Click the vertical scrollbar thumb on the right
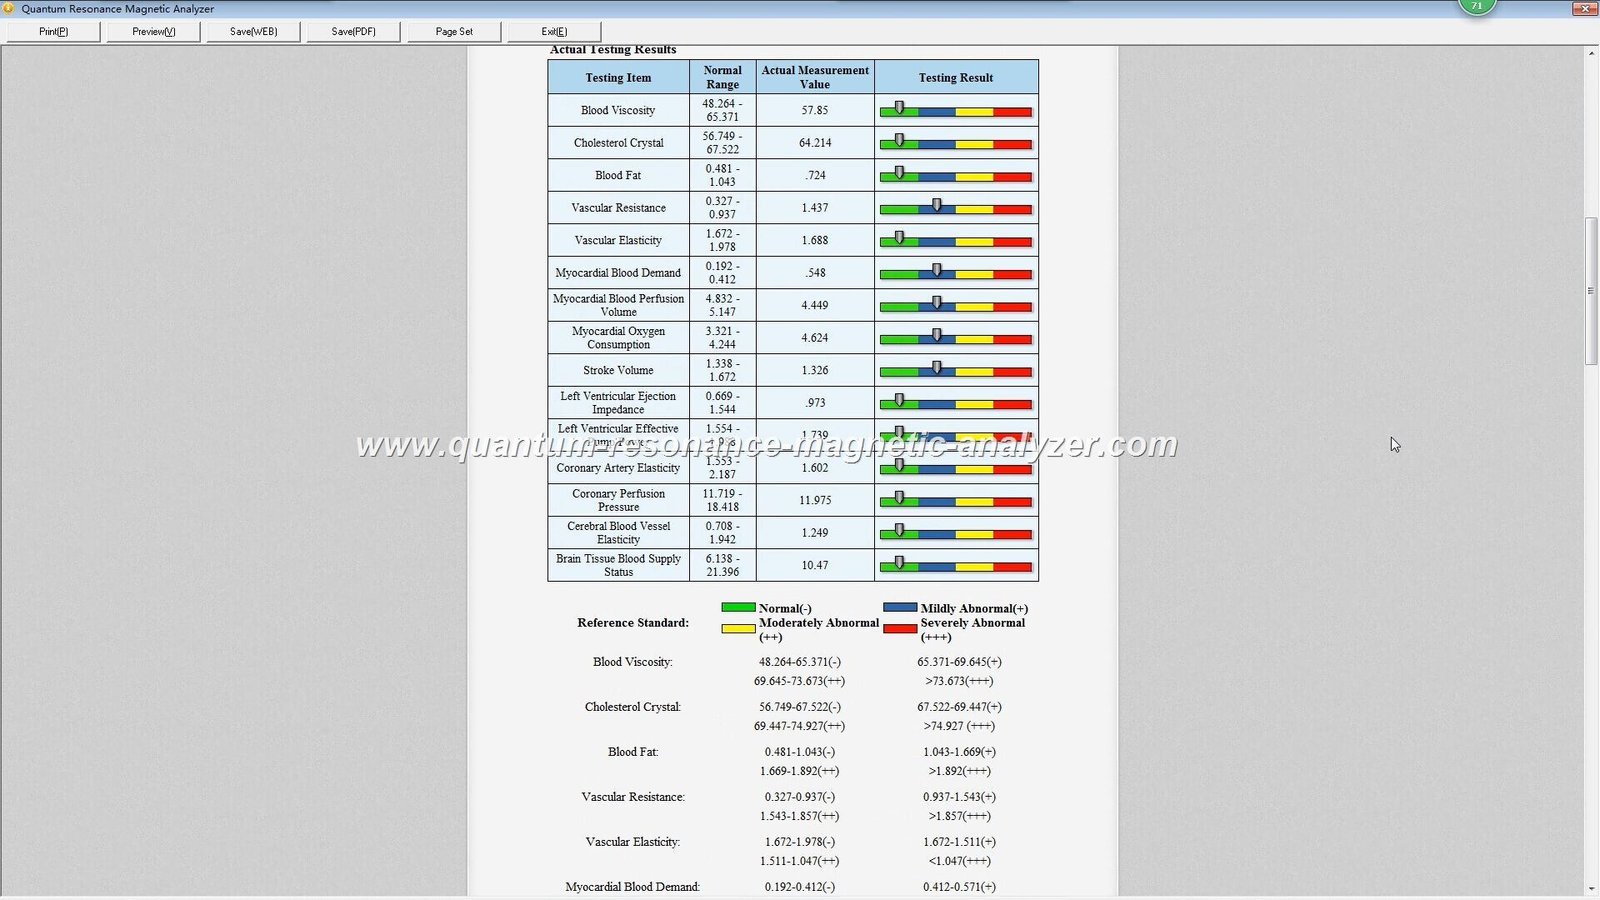This screenshot has width=1600, height=900. [1591, 290]
